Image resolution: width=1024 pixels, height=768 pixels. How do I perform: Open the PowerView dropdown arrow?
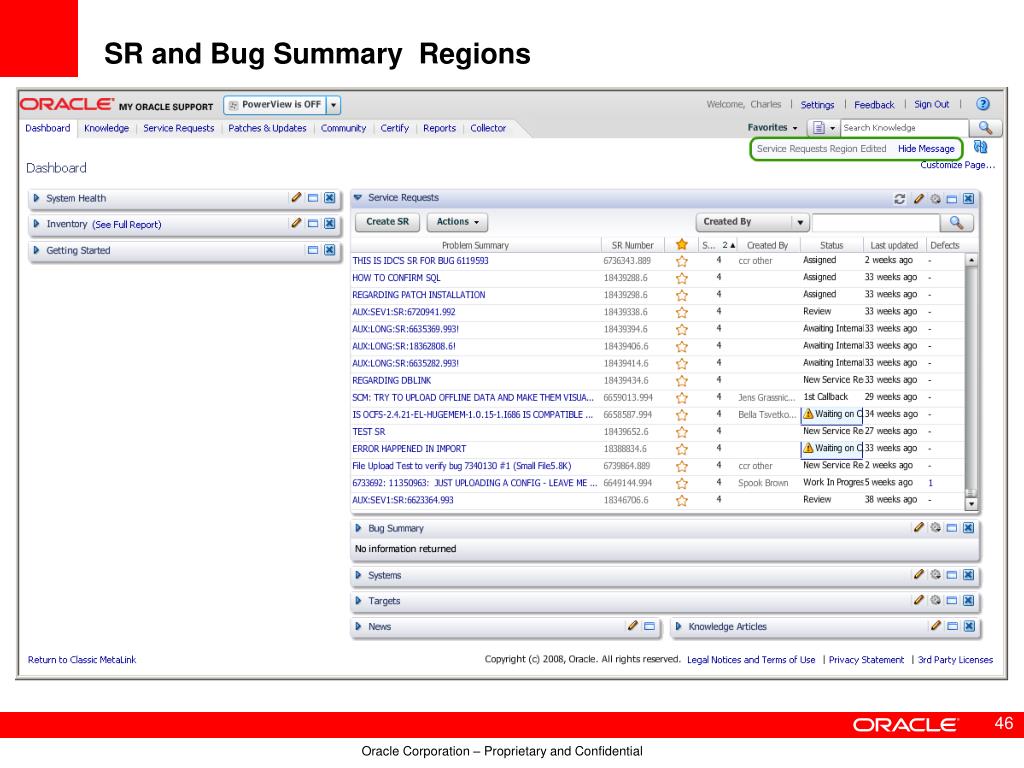pyautogui.click(x=334, y=104)
